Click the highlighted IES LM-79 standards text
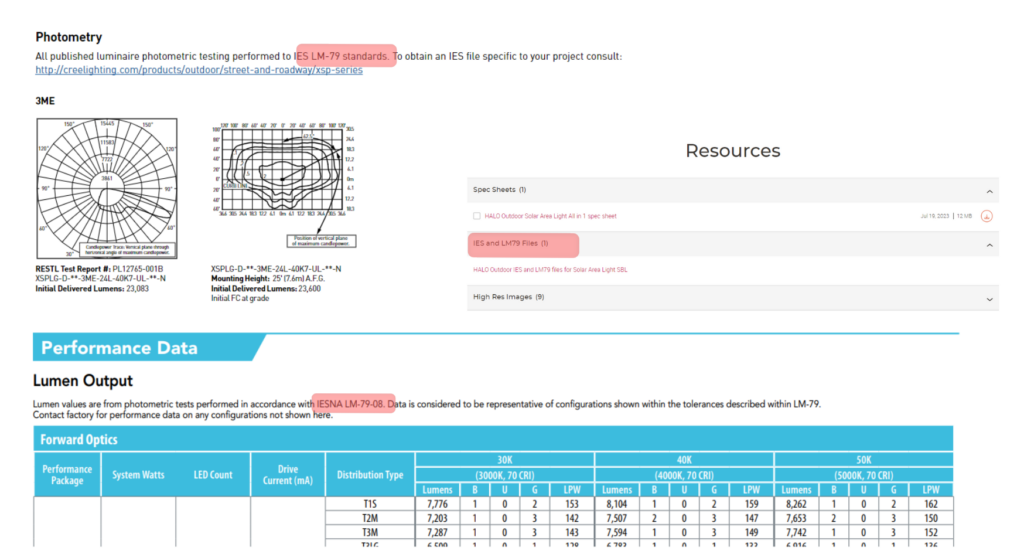 click(346, 56)
